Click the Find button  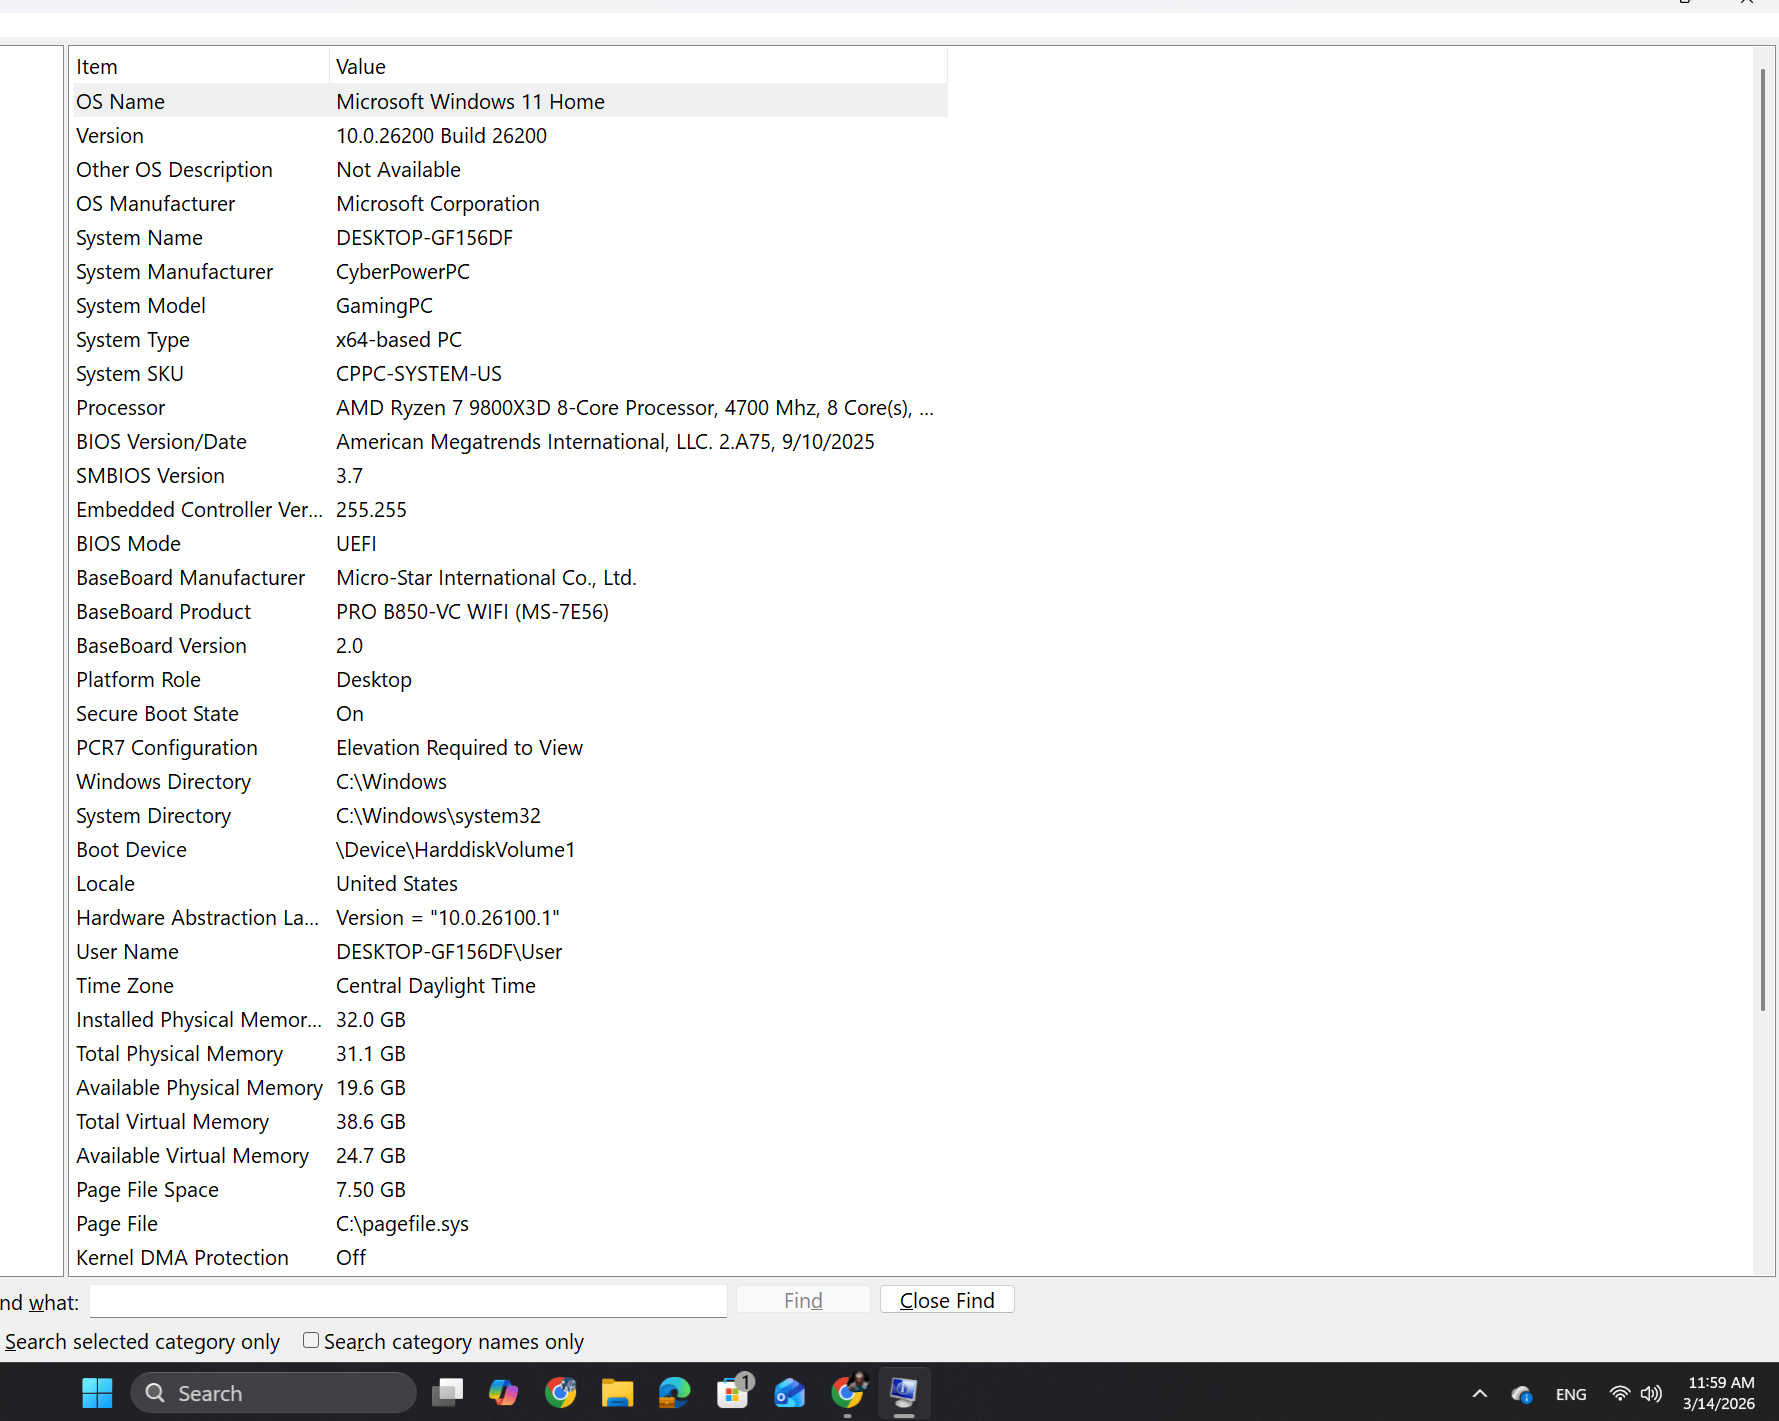pyautogui.click(x=803, y=1300)
